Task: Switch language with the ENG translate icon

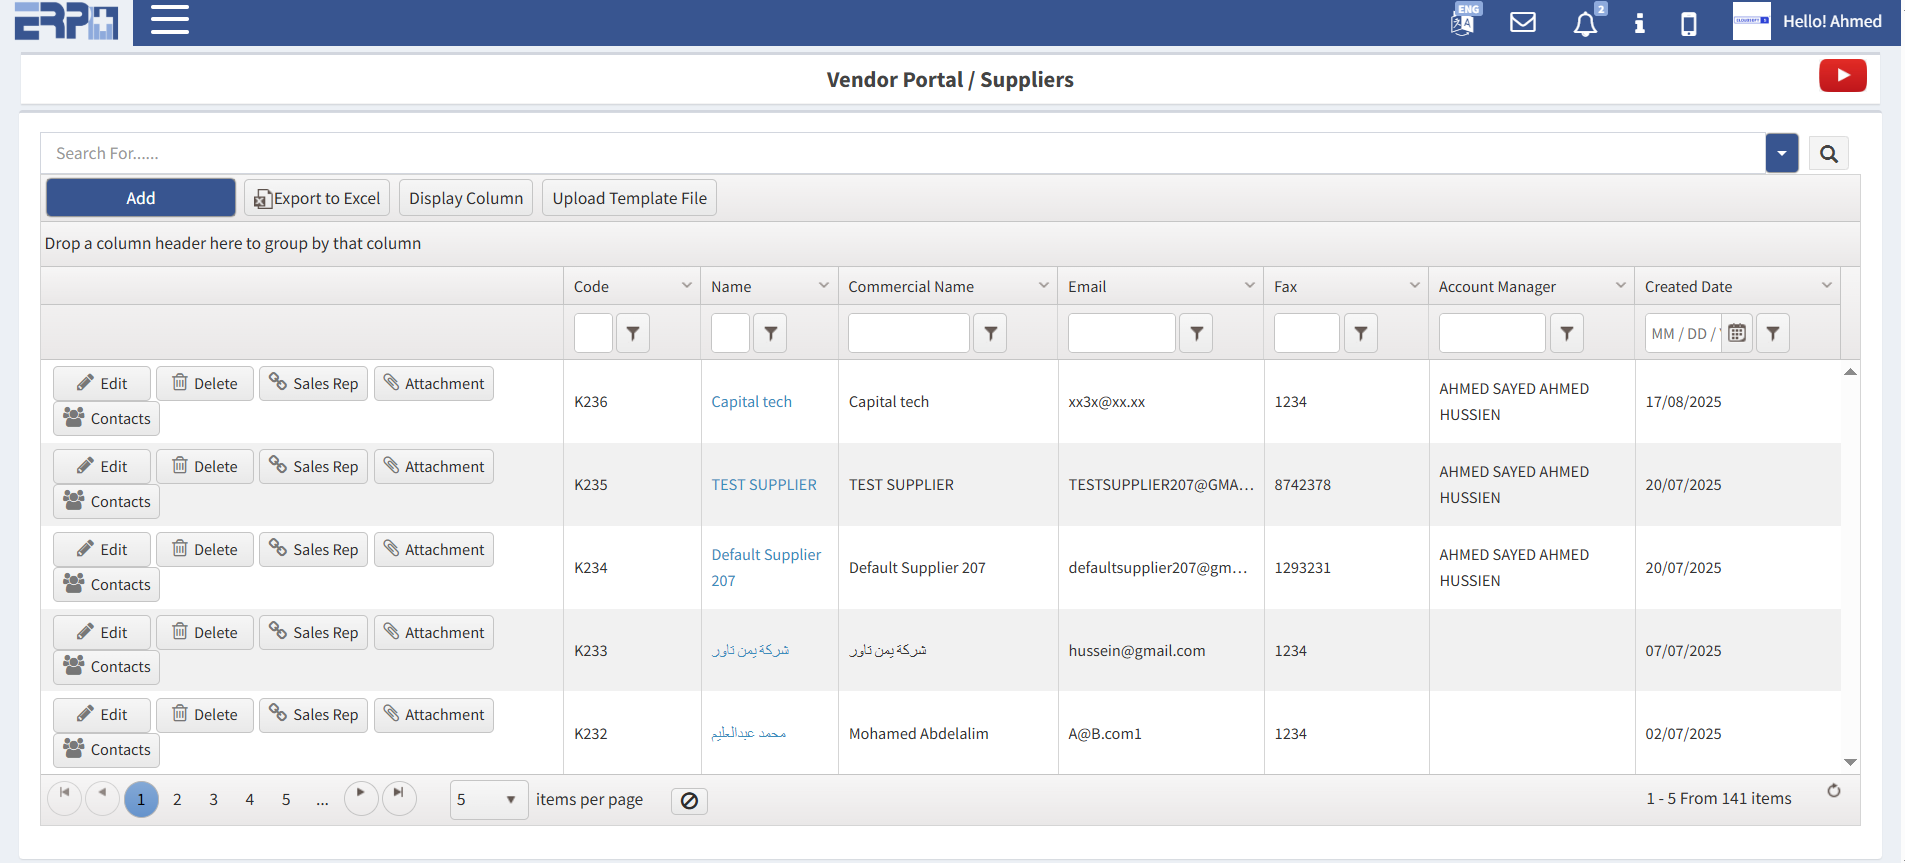Action: [x=1463, y=21]
